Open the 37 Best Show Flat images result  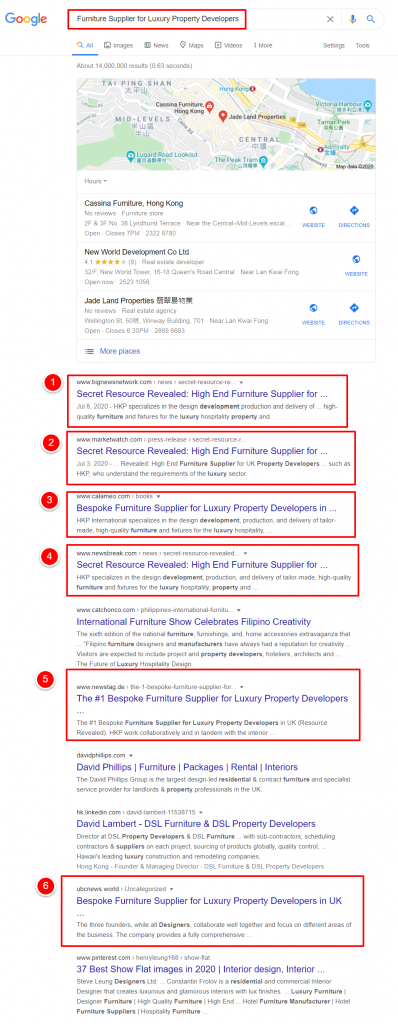point(203,968)
